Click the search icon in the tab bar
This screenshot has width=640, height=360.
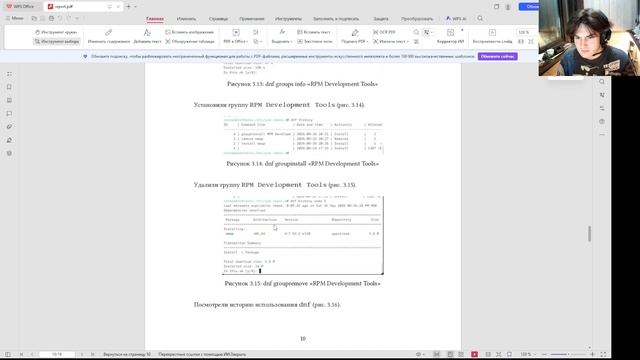point(480,18)
